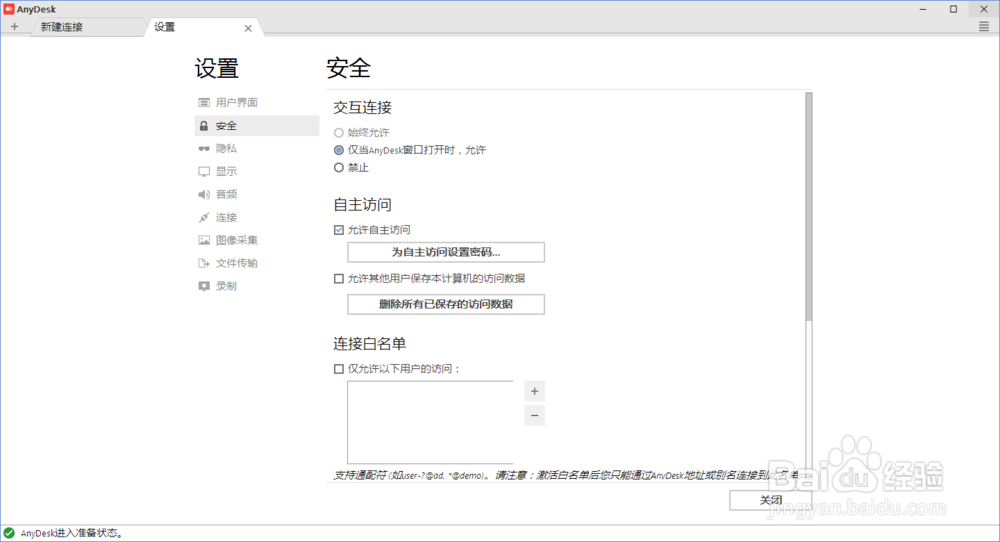Click the plug icon for 连接

pyautogui.click(x=204, y=217)
